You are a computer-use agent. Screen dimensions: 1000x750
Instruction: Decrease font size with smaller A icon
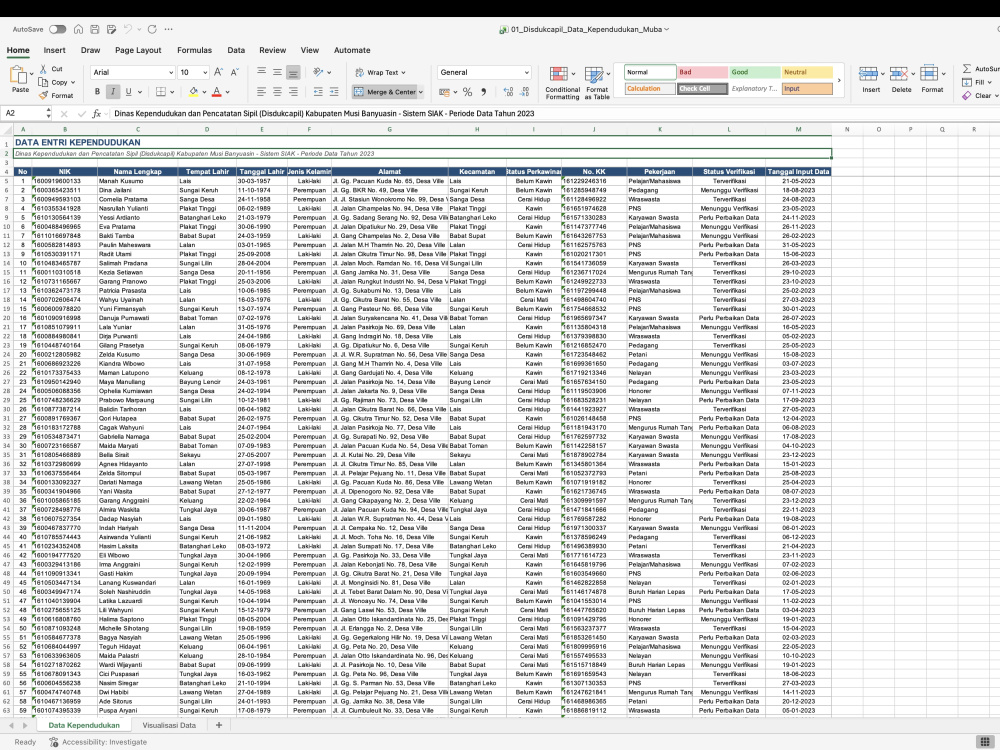[235, 73]
